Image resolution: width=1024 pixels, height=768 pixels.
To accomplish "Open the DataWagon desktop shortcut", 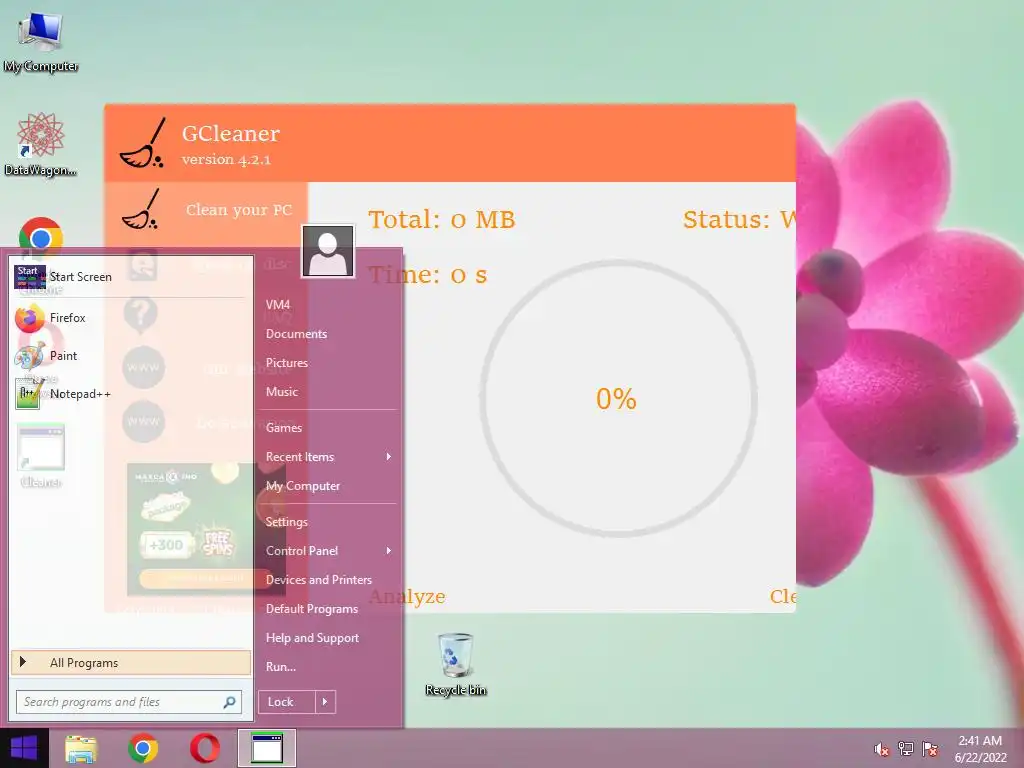I will point(40,144).
